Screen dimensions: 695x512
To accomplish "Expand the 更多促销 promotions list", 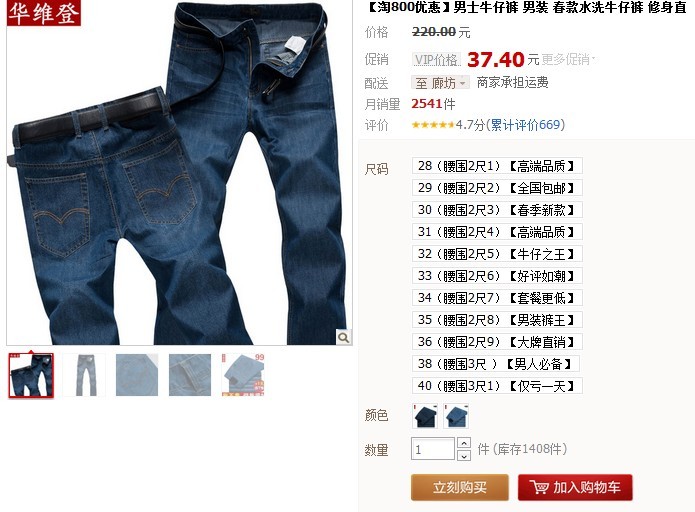I will point(568,59).
